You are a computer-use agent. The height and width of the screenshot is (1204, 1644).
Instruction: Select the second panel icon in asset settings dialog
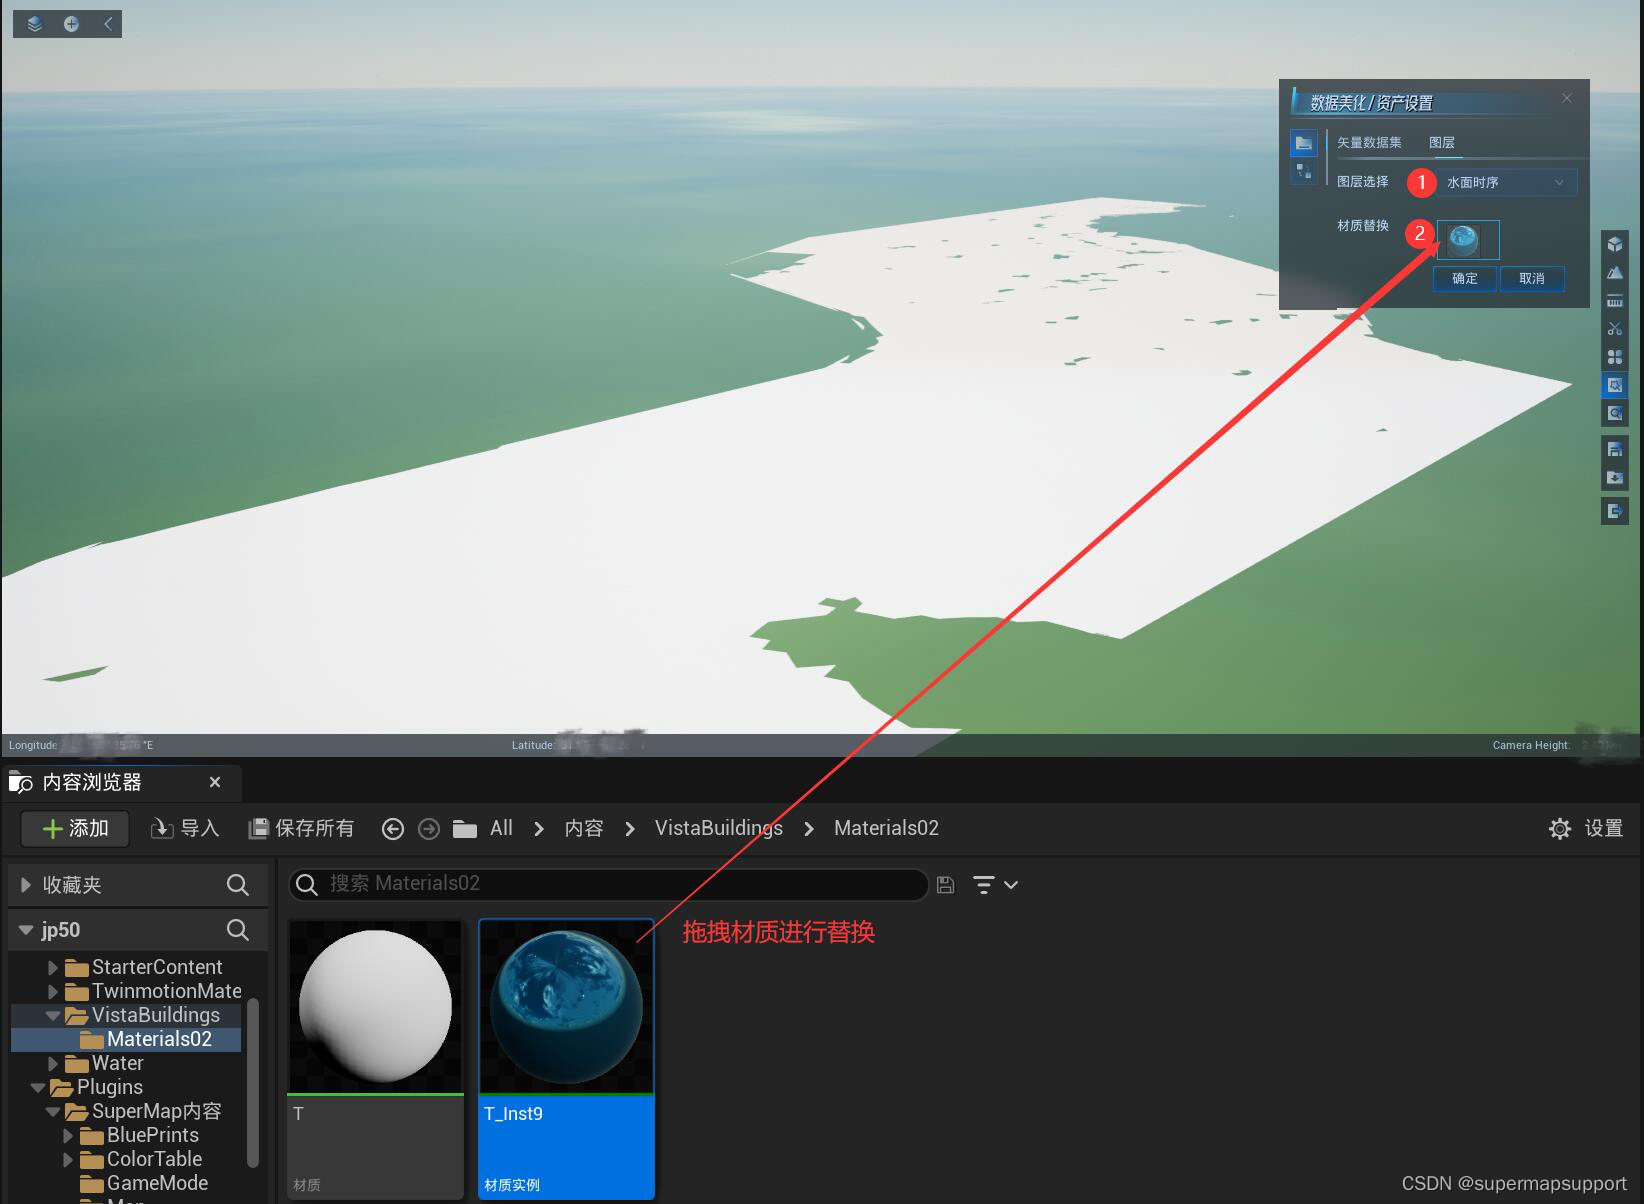[x=1303, y=171]
